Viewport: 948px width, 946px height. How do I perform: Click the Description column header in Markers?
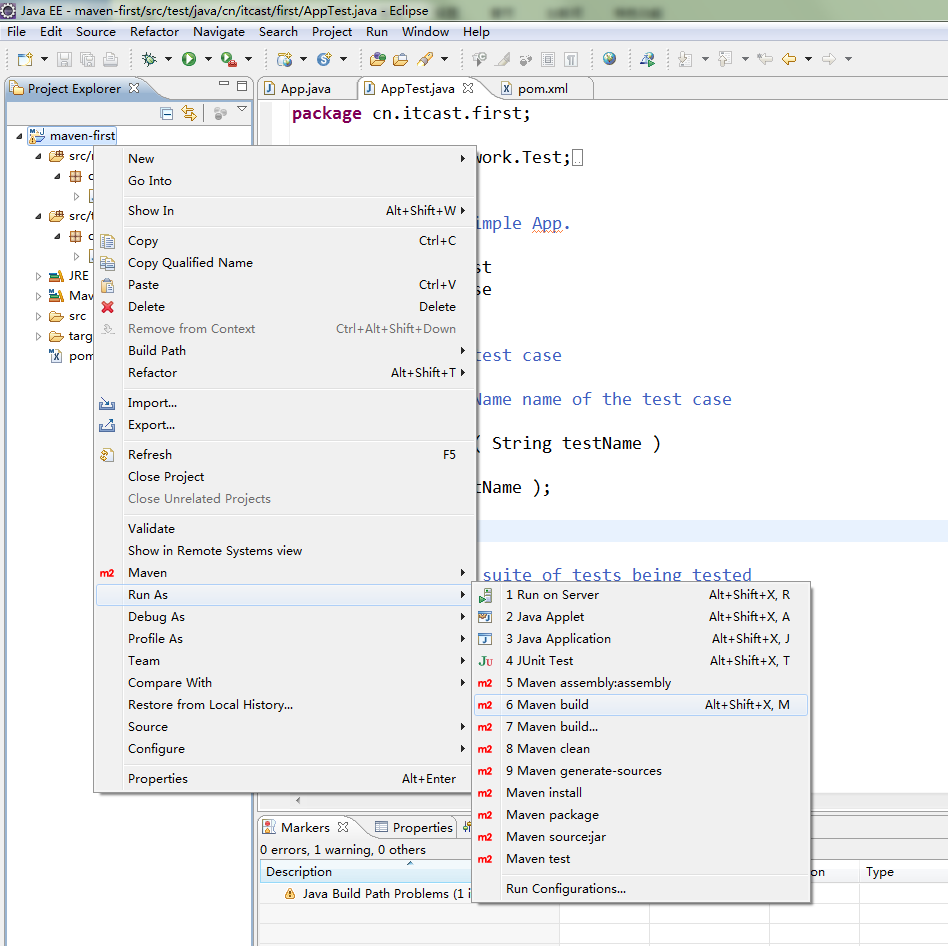coord(299,872)
